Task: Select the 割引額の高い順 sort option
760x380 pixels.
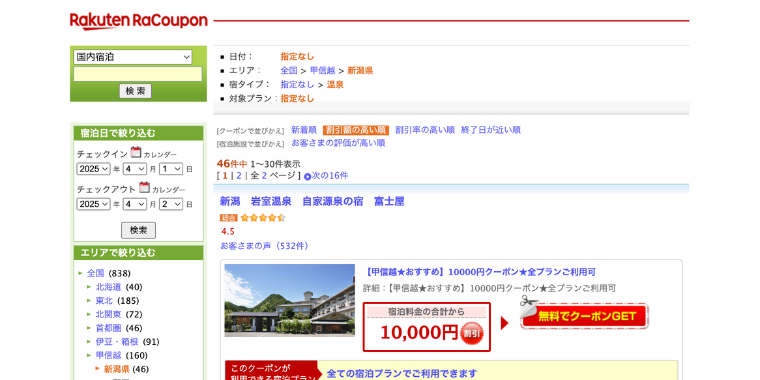Action: 356,130
